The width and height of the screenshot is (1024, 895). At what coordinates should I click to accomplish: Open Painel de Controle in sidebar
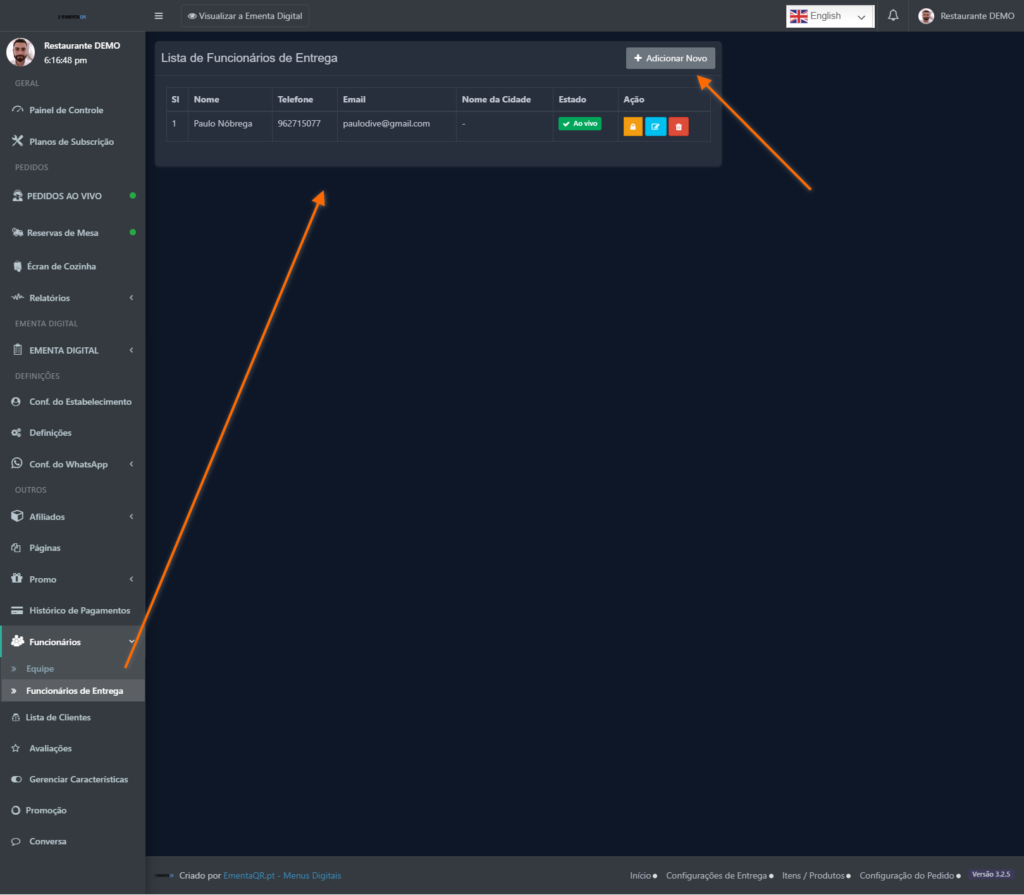click(x=66, y=110)
